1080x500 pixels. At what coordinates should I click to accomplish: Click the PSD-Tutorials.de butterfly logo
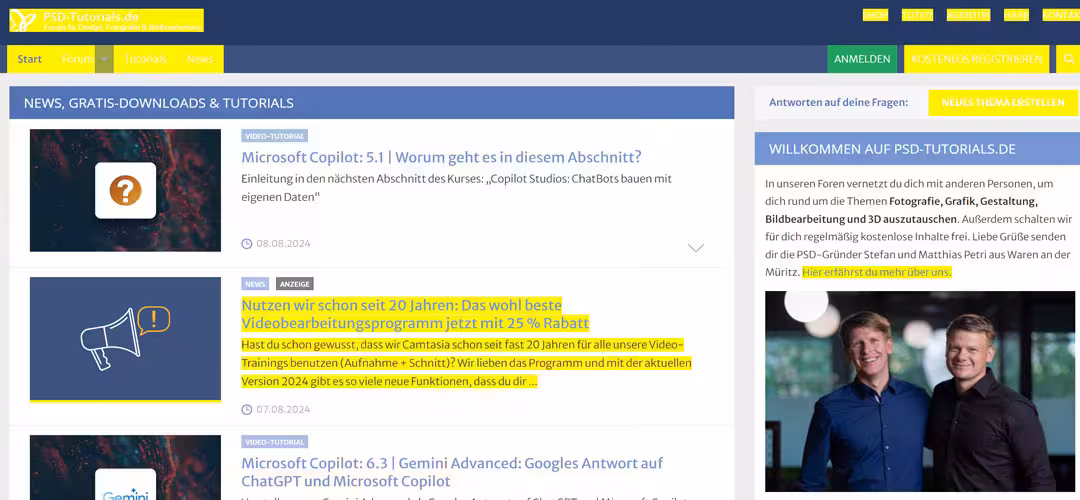23,21
